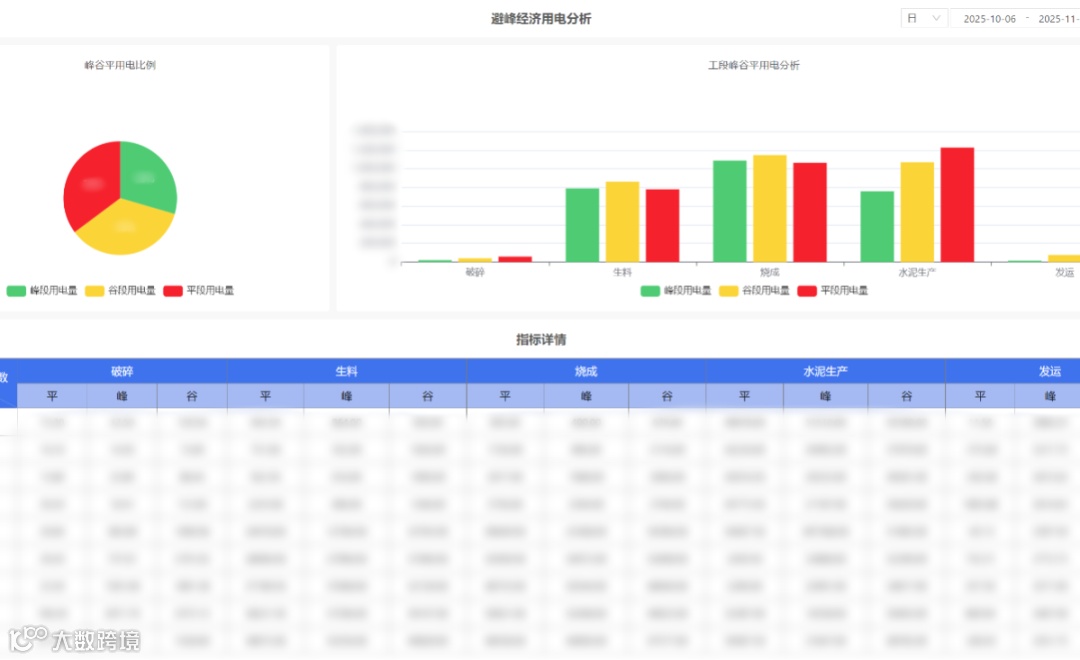The width and height of the screenshot is (1080, 660).
Task: Click the green bar for 生料
Action: [x=582, y=225]
